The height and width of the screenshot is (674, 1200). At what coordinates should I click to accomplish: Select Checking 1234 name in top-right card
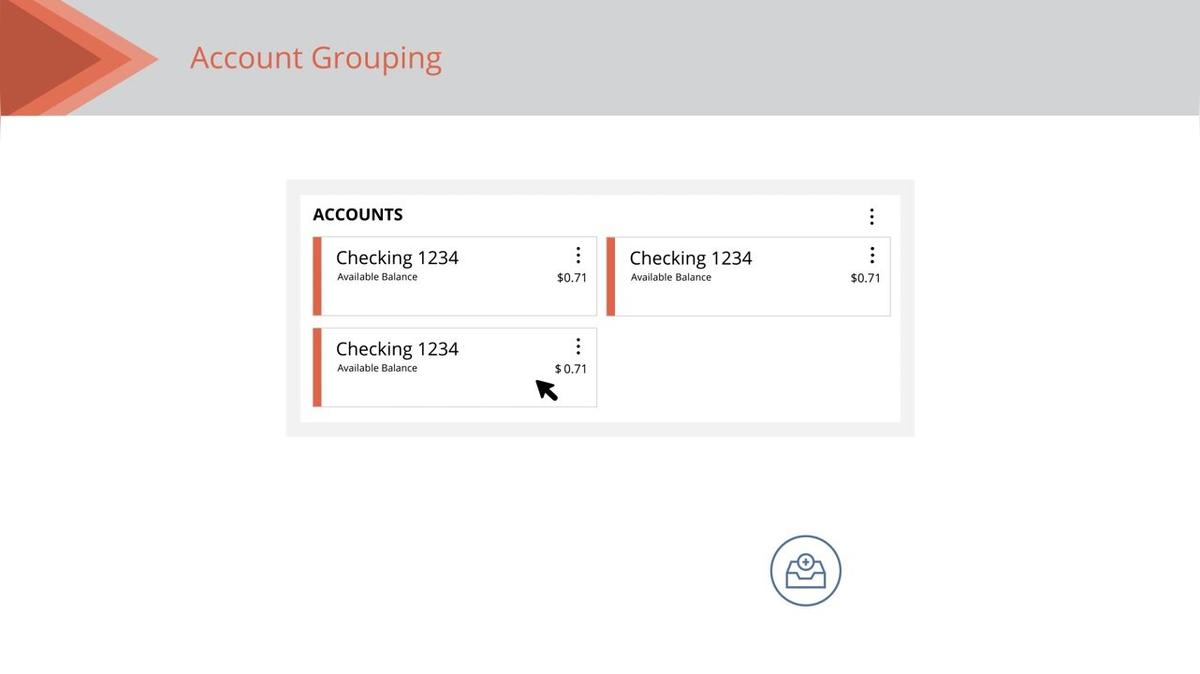click(x=690, y=258)
